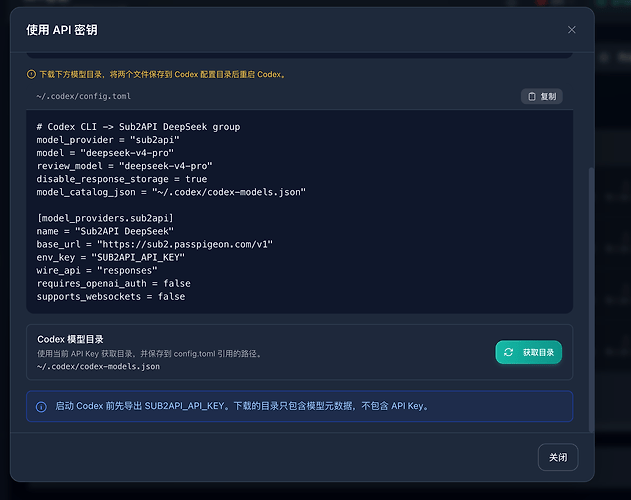Viewport: 631px width, 500px height.
Task: Click the base_url line in code
Action: (155, 244)
